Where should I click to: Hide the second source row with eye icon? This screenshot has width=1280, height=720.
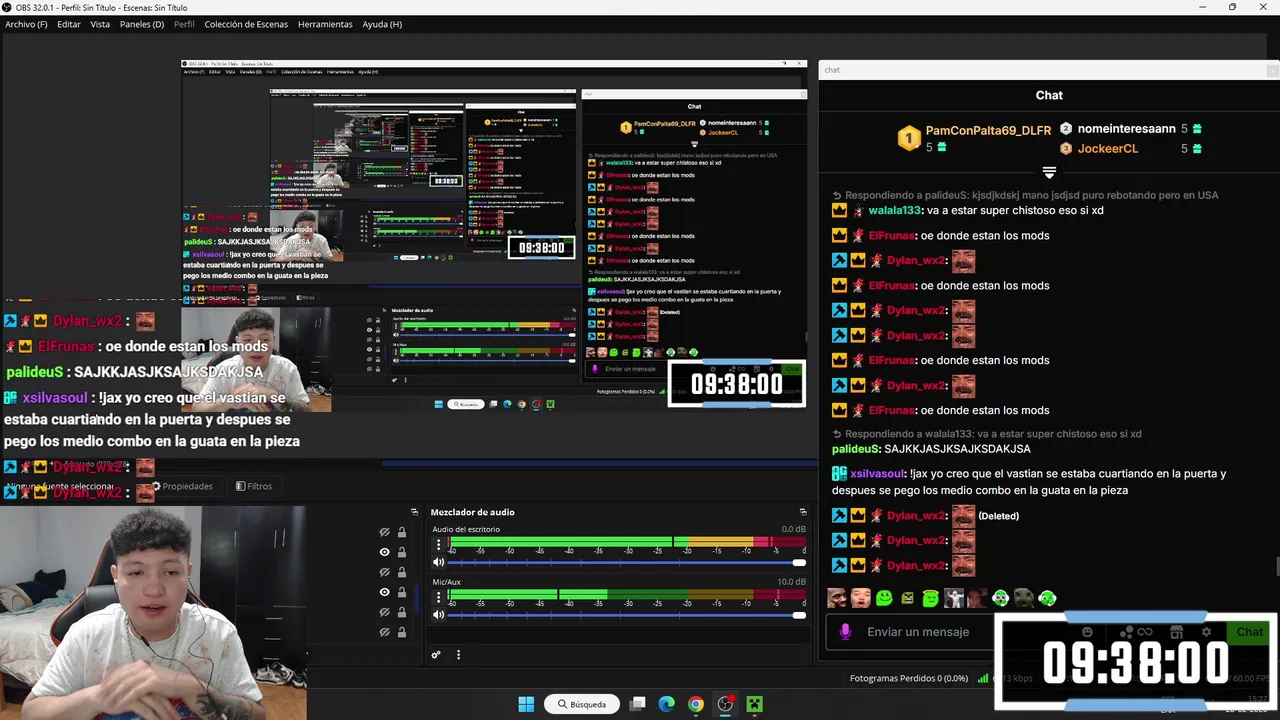click(x=384, y=552)
